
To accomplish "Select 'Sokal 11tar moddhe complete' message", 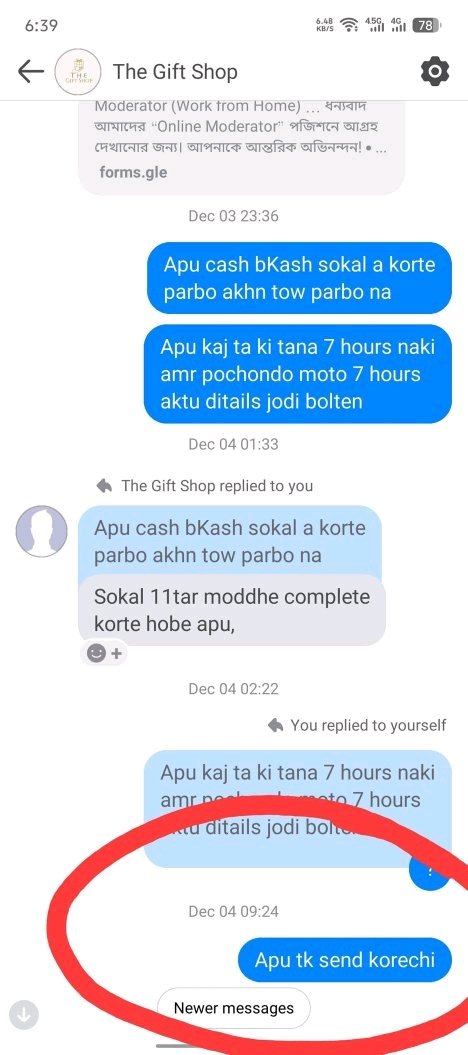I will click(232, 610).
